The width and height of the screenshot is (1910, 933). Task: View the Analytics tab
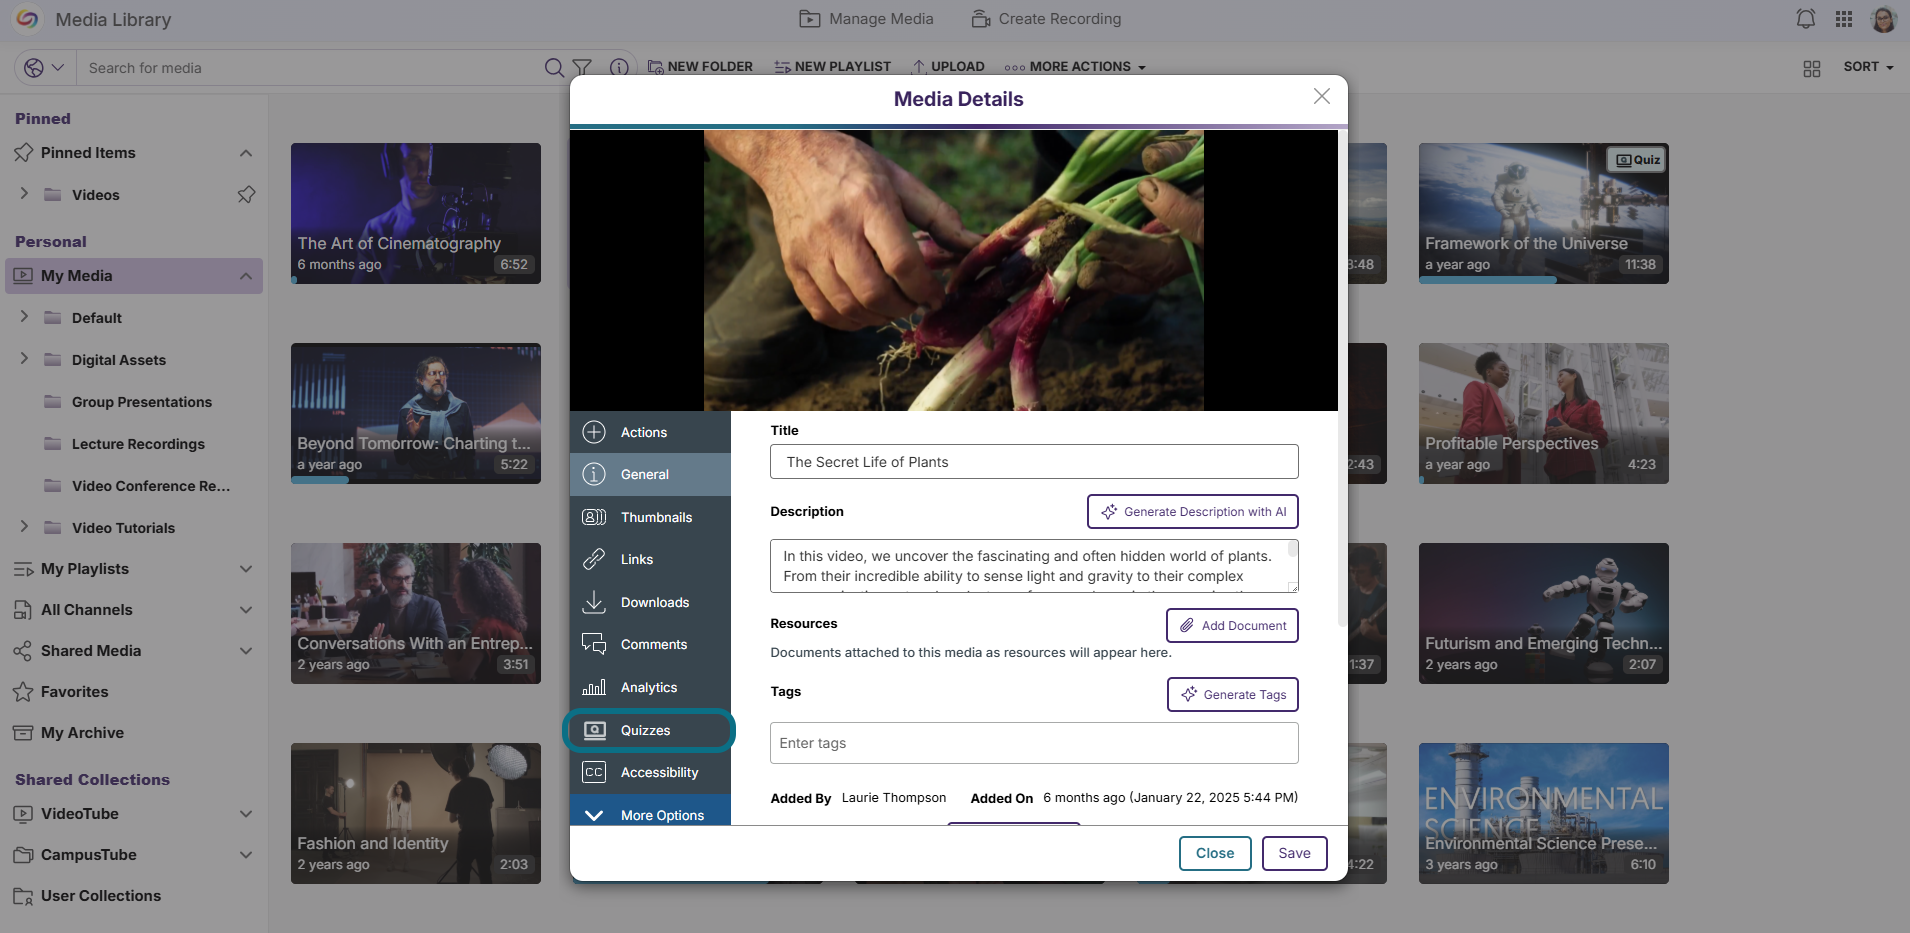[x=650, y=687]
